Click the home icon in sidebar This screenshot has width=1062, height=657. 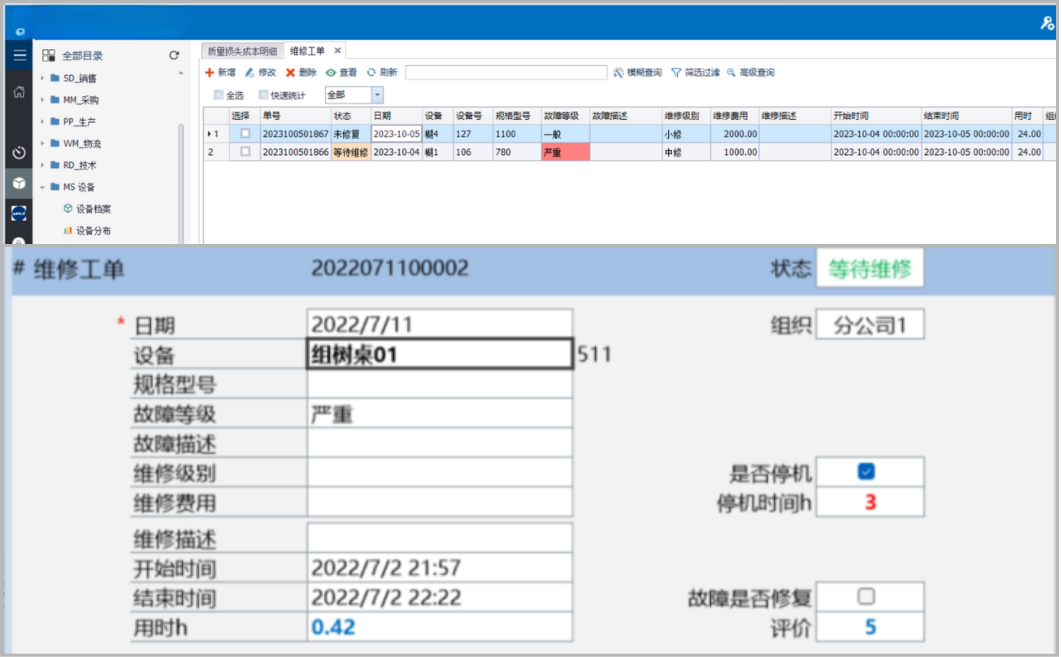[x=19, y=92]
